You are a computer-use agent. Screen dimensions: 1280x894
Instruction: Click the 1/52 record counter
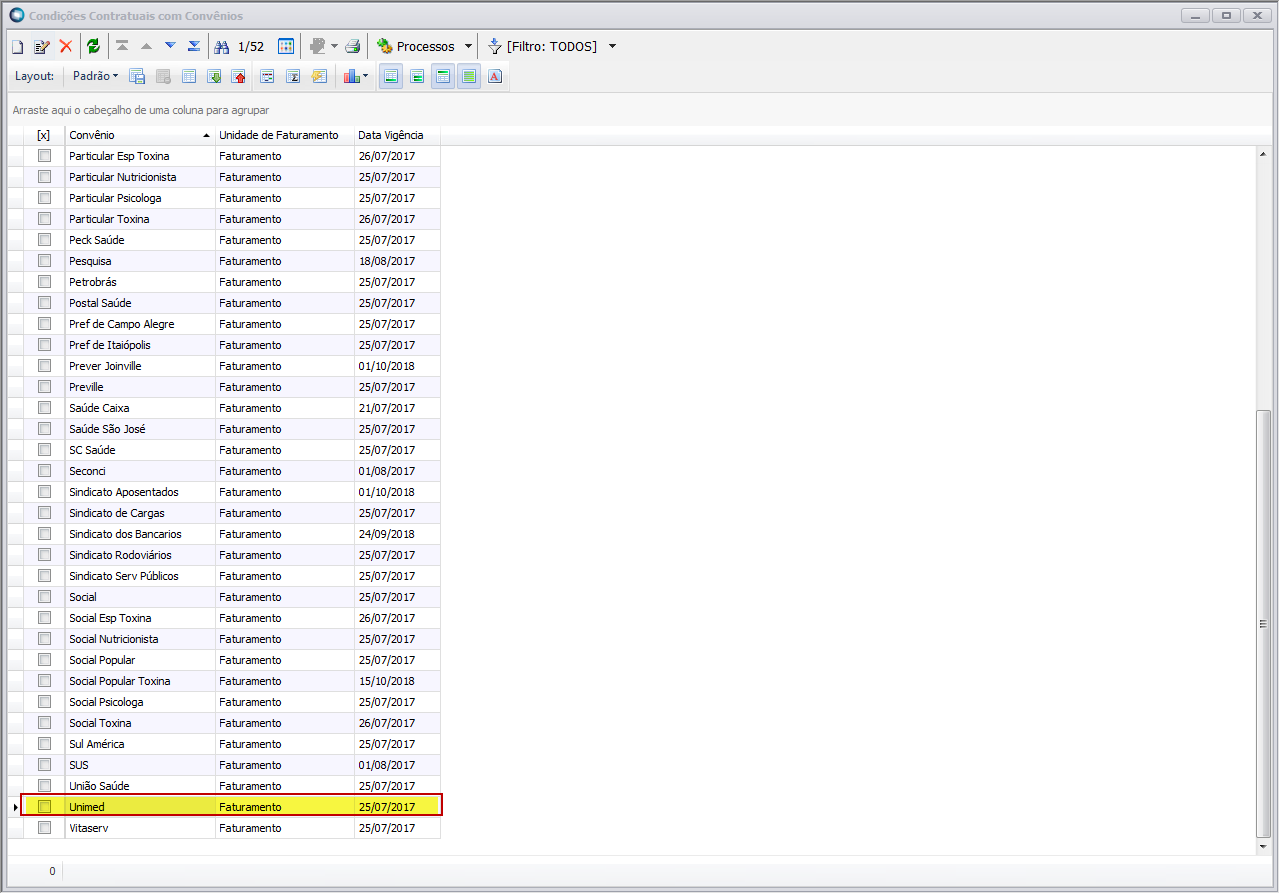point(251,46)
